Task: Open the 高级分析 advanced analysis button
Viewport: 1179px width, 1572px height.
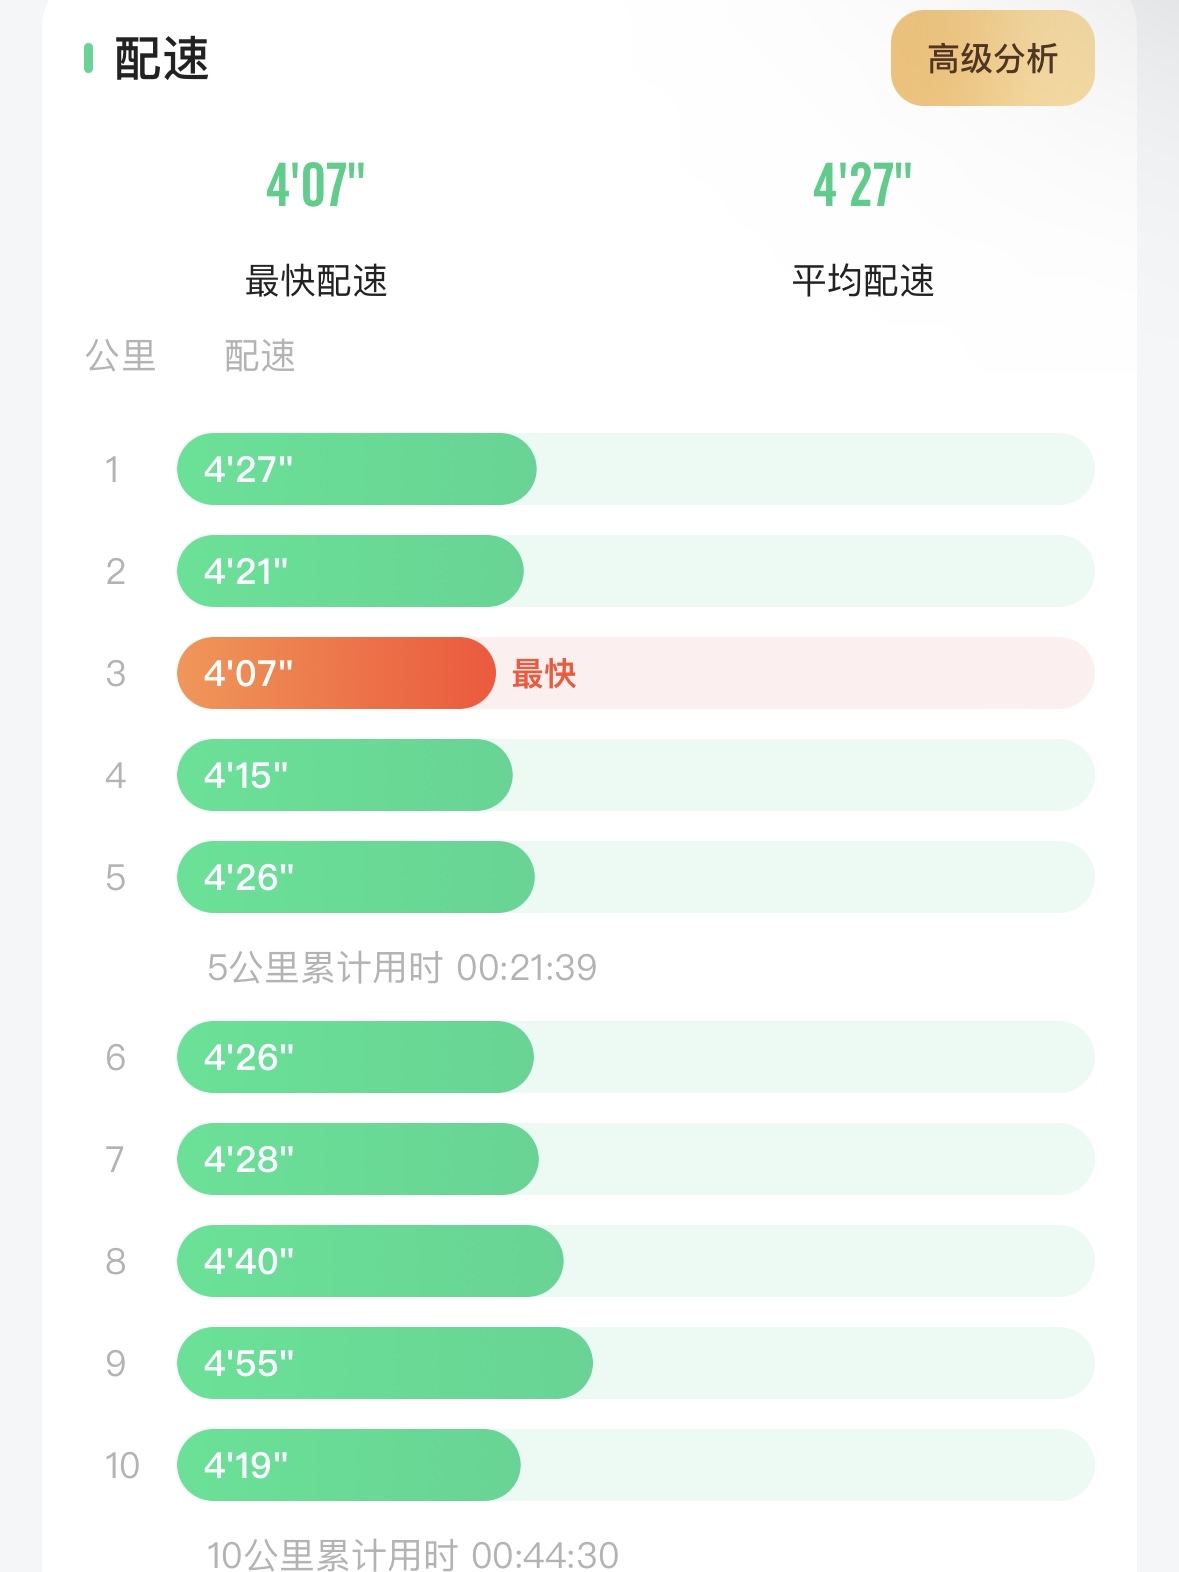Action: (x=992, y=58)
